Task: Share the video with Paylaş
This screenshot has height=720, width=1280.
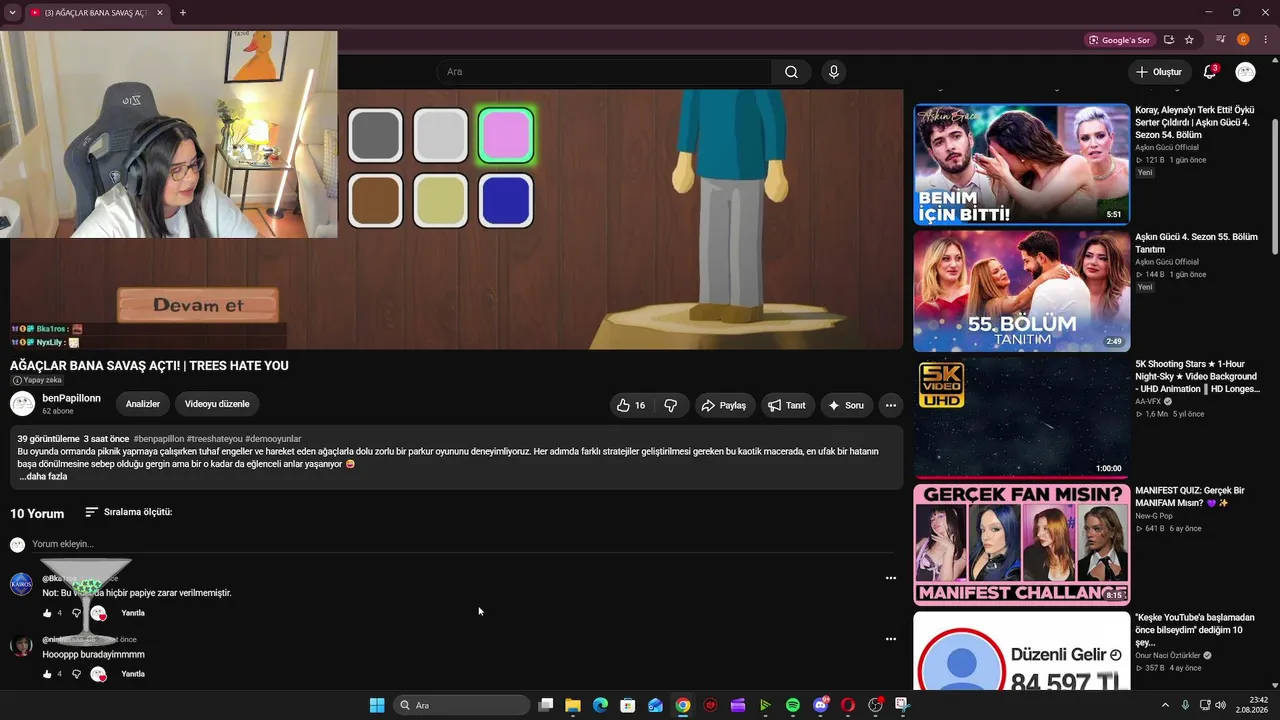Action: click(x=724, y=405)
